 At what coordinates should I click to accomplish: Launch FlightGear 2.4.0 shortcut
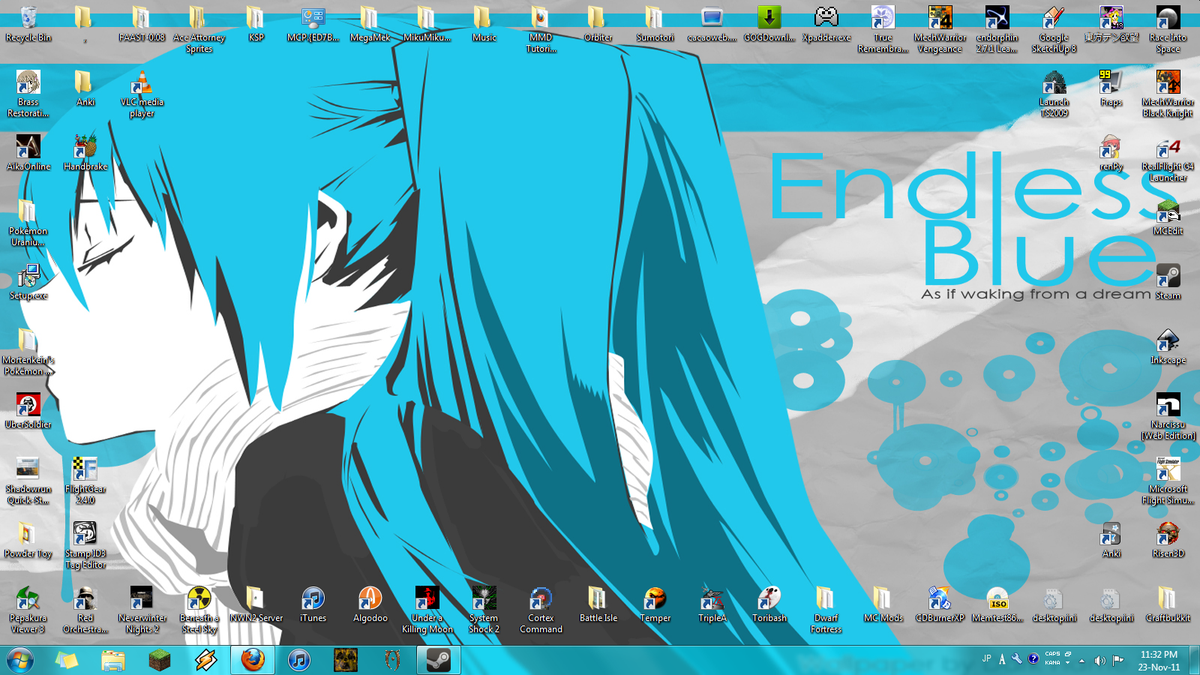[85, 482]
